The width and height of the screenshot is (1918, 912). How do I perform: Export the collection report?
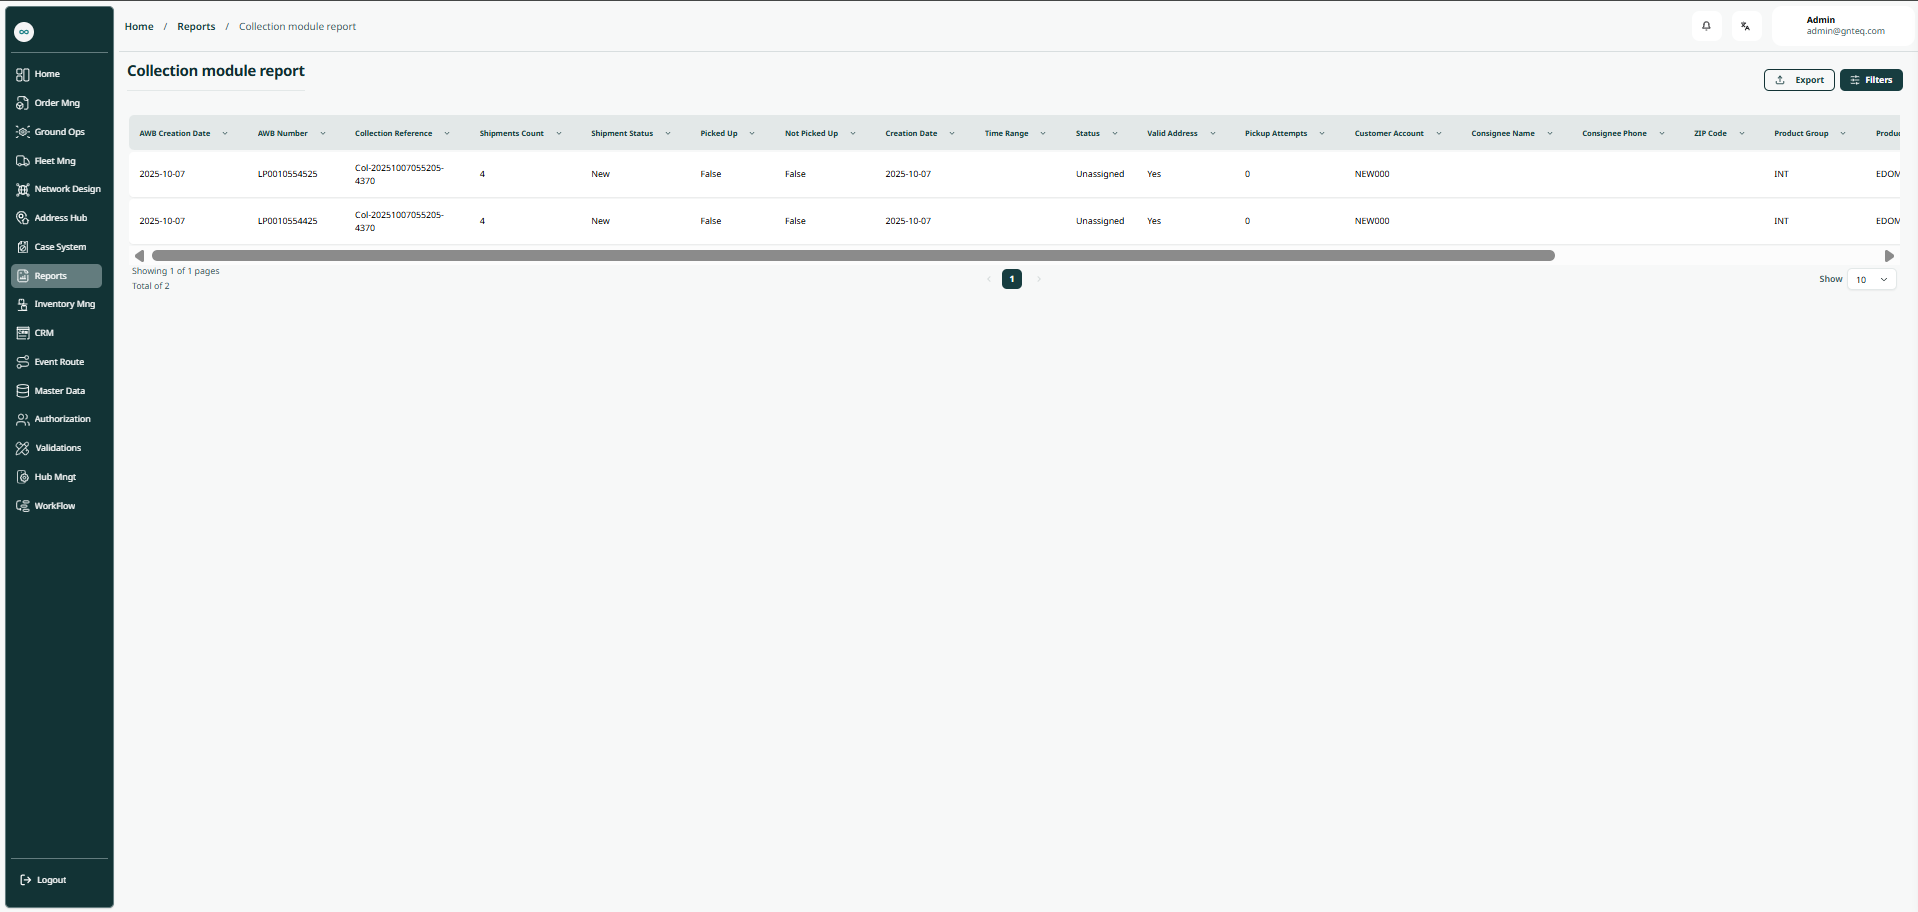coord(1798,80)
